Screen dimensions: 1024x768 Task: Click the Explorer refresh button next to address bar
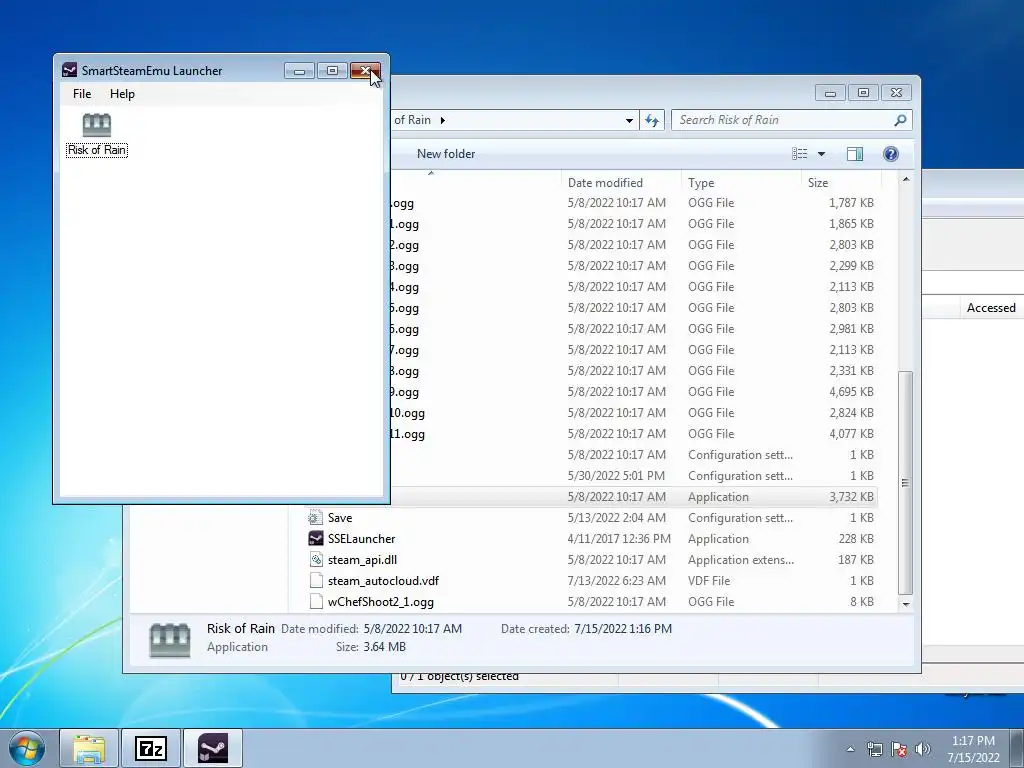[652, 120]
